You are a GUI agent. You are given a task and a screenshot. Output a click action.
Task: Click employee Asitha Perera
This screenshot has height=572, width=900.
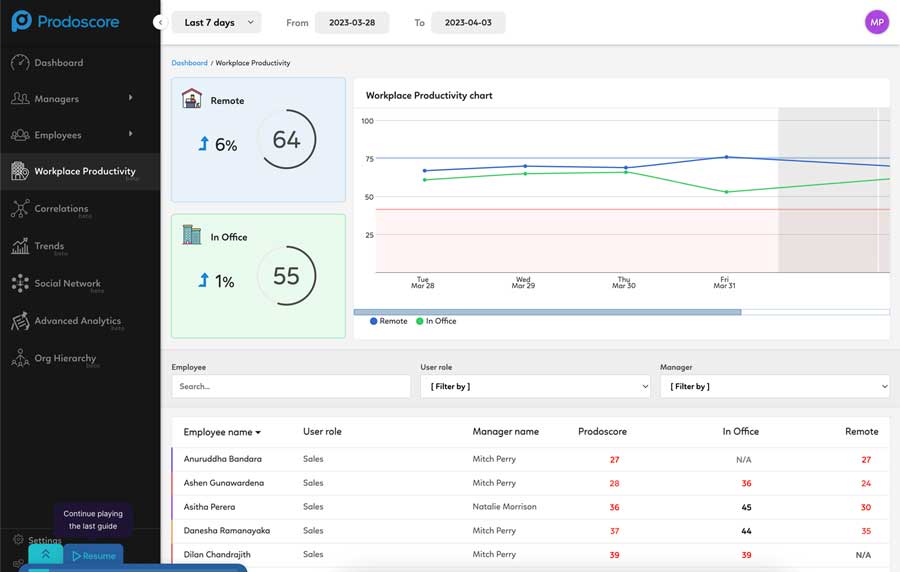pos(210,507)
